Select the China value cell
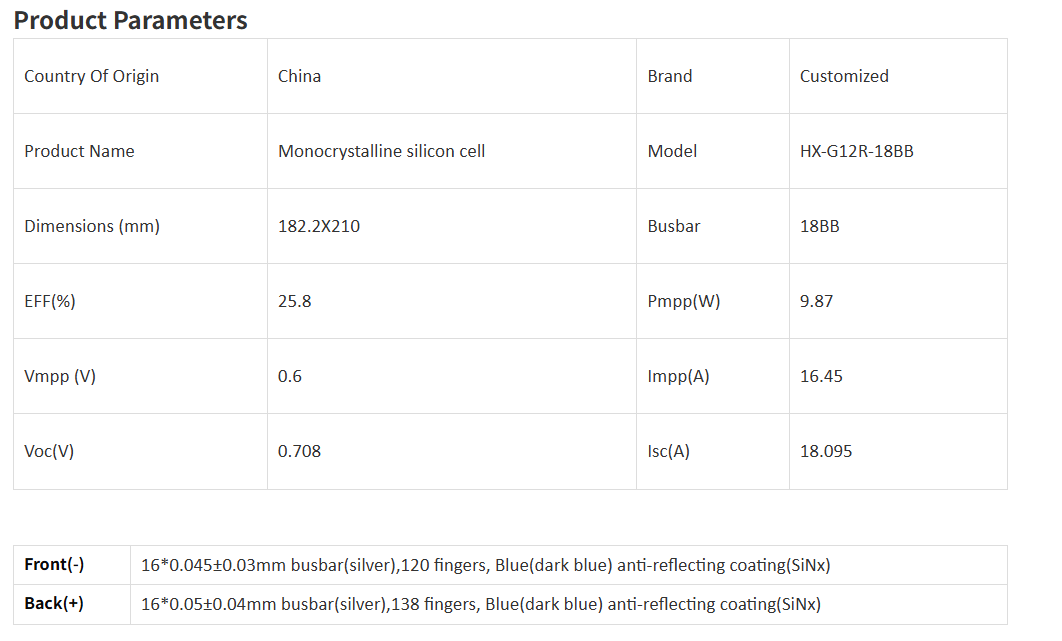 point(299,76)
